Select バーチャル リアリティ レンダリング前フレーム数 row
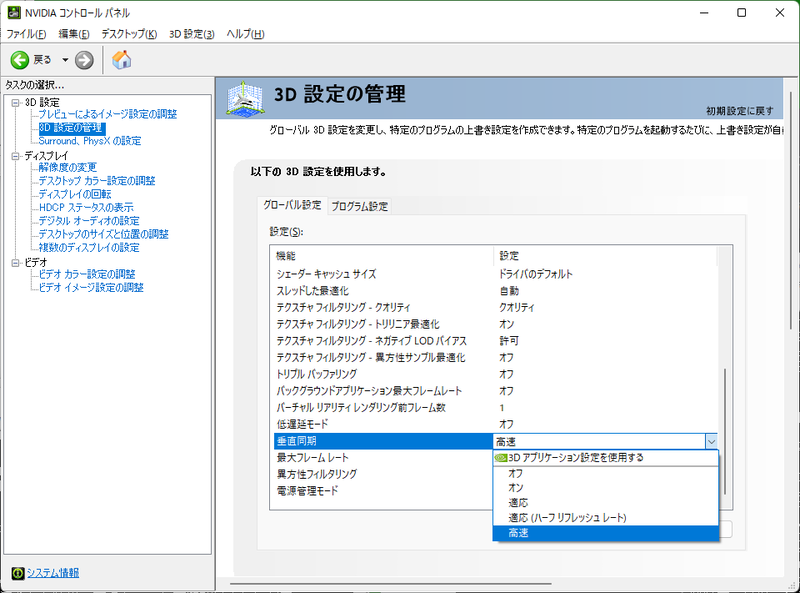The height and width of the screenshot is (593, 800). point(495,407)
